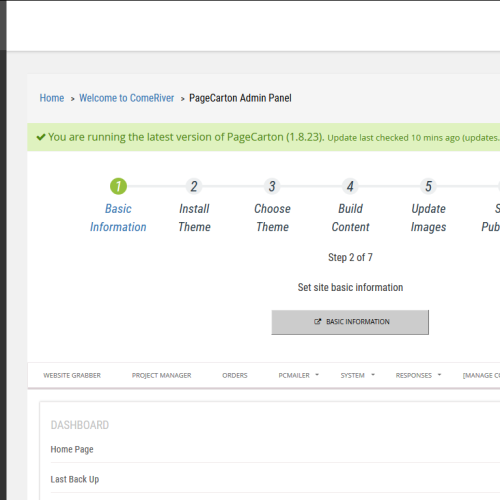This screenshot has height=500, width=500.
Task: Select step 5 circle in wizard
Action: [x=428, y=186]
